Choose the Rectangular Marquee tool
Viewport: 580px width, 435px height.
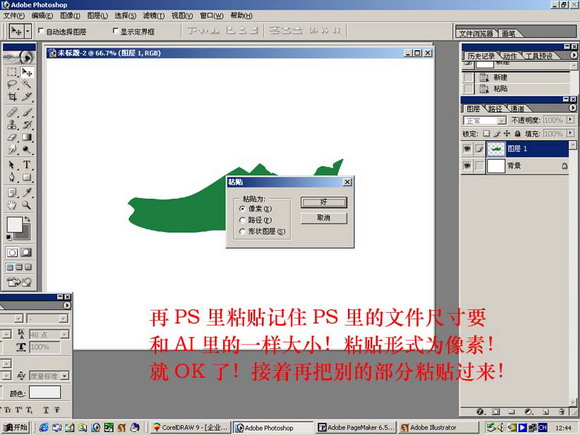point(12,72)
